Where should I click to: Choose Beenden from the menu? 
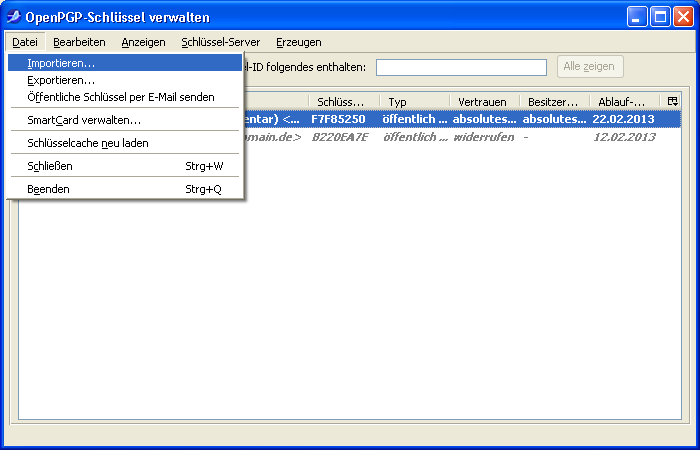point(125,189)
